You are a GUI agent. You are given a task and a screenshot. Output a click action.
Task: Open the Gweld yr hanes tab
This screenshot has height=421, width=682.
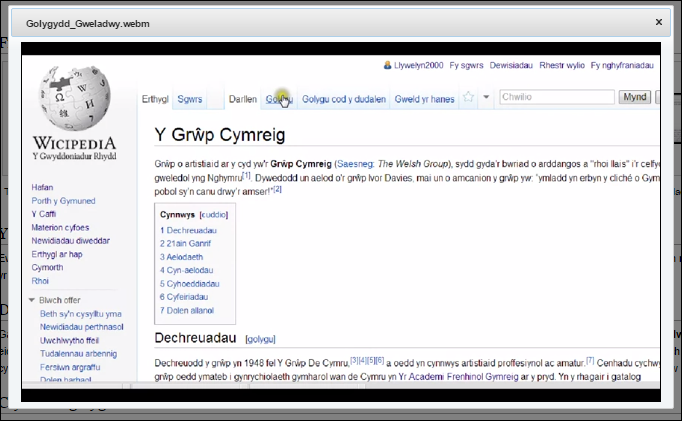[x=424, y=99]
